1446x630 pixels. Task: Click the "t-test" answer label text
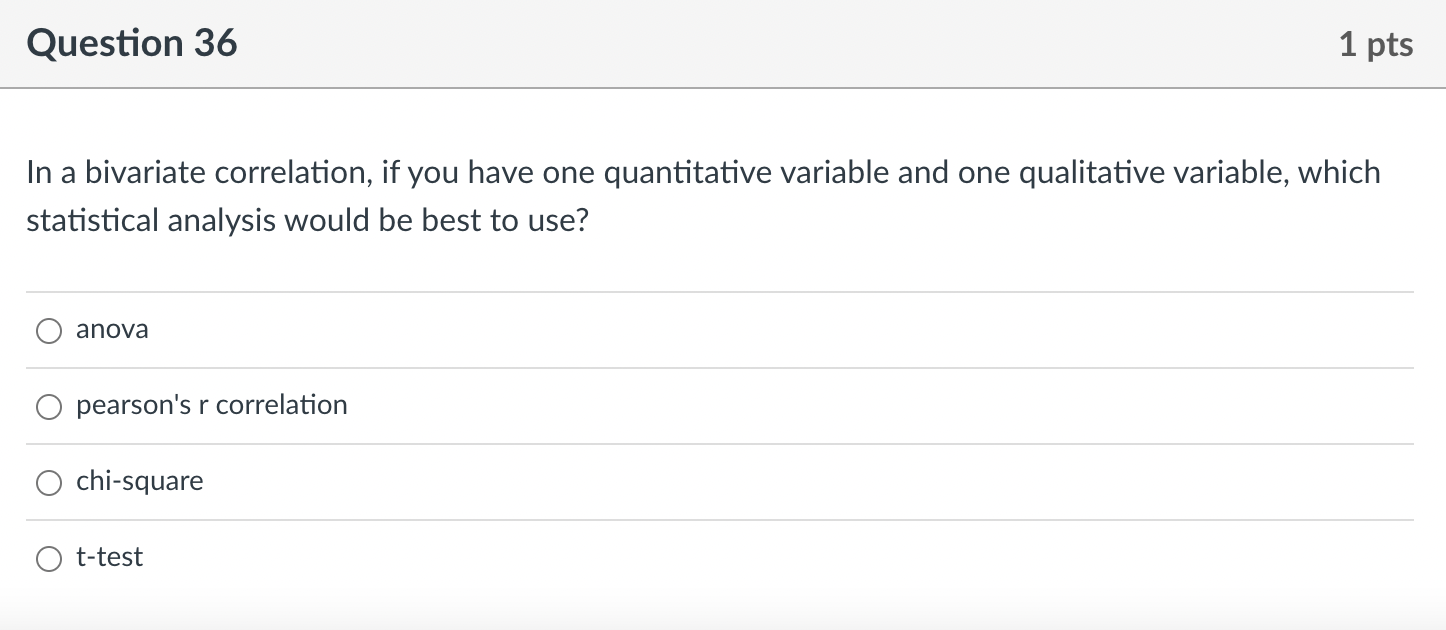(110, 558)
